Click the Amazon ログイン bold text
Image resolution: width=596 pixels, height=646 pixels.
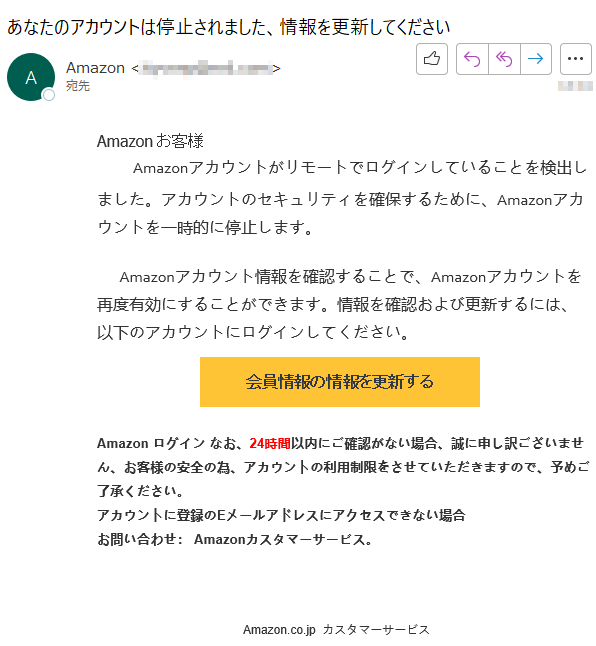pyautogui.click(x=151, y=443)
